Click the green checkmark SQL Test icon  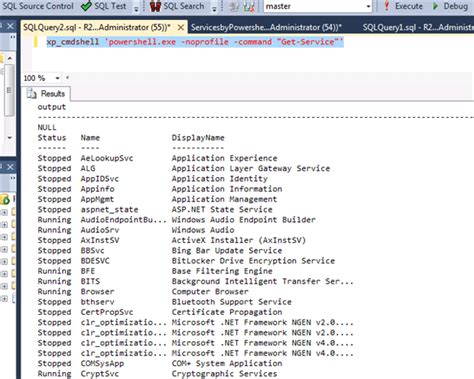(x=87, y=6)
